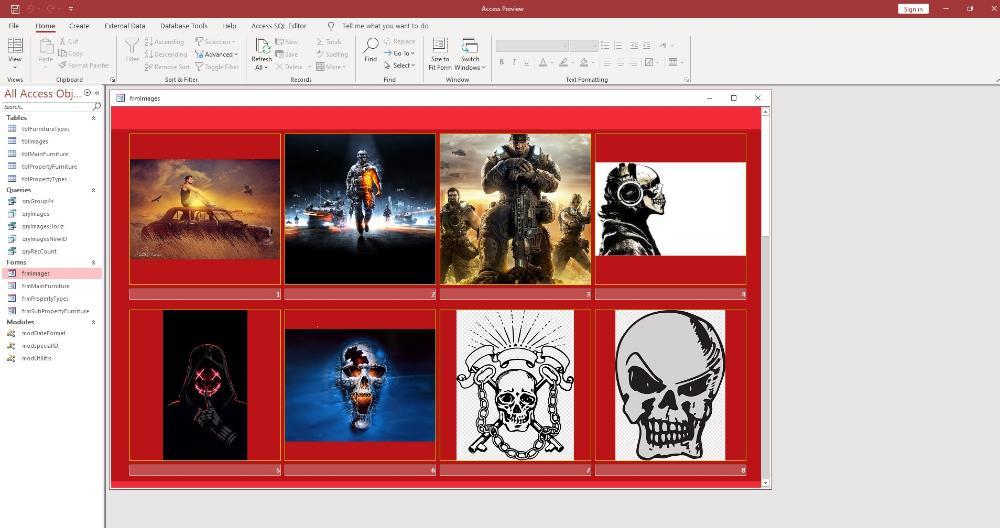Viewport: 1000px width, 528px height.
Task: Open the modDateFormat module
Action: pyautogui.click(x=43, y=333)
